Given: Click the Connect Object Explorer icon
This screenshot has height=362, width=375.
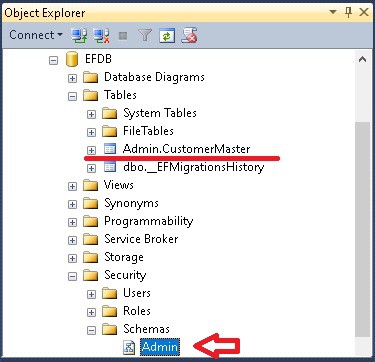Looking at the screenshot, I should point(79,35).
